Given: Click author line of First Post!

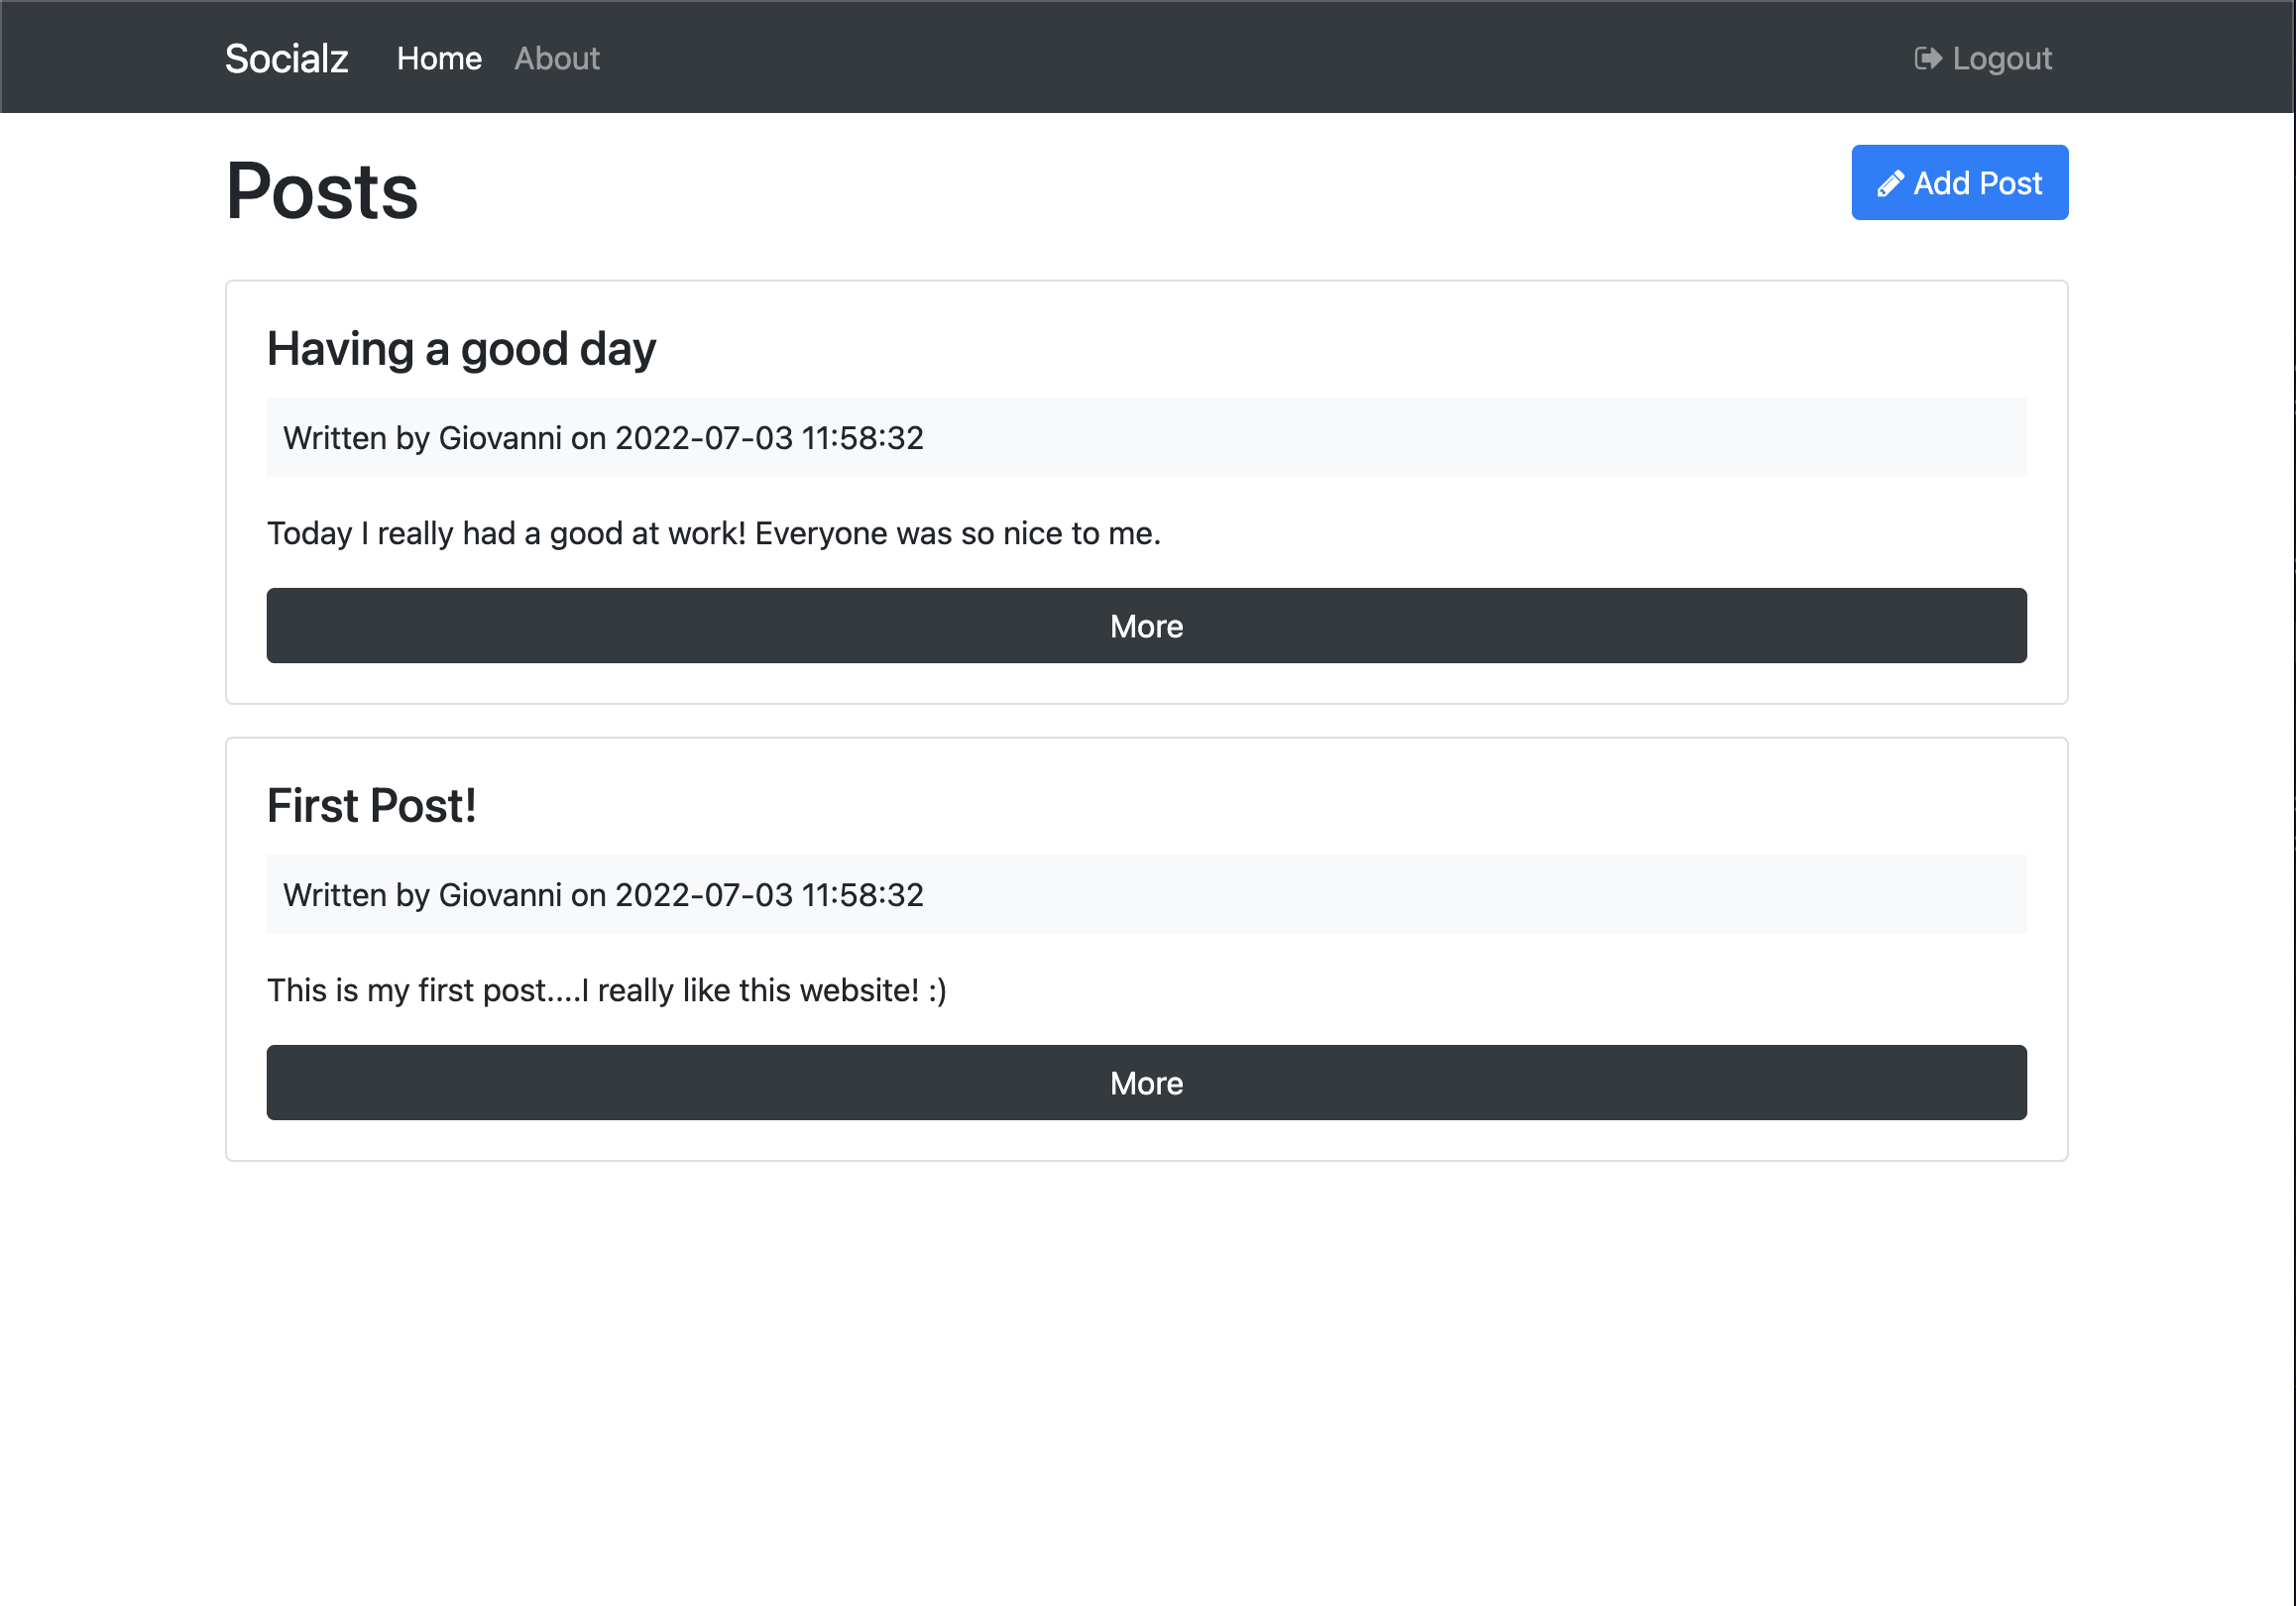Looking at the screenshot, I should (x=603, y=895).
